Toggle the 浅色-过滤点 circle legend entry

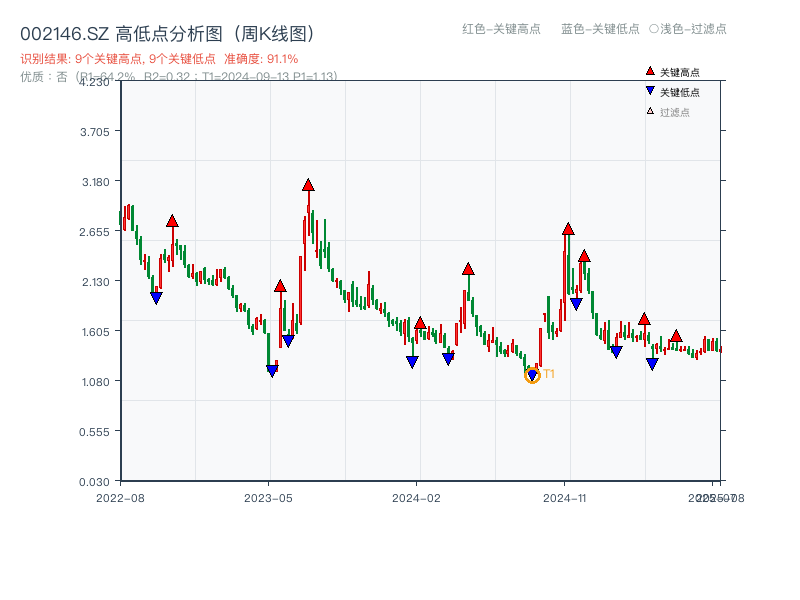(689, 30)
